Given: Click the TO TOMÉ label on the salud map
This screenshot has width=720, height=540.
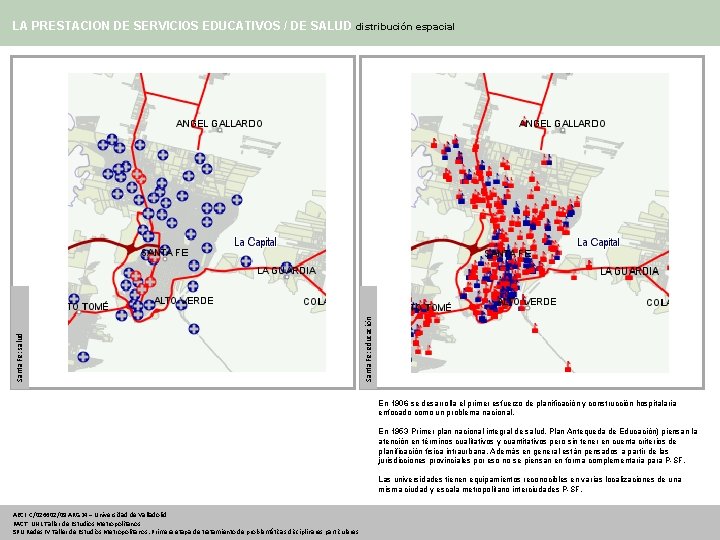Looking at the screenshot, I should click(89, 306).
